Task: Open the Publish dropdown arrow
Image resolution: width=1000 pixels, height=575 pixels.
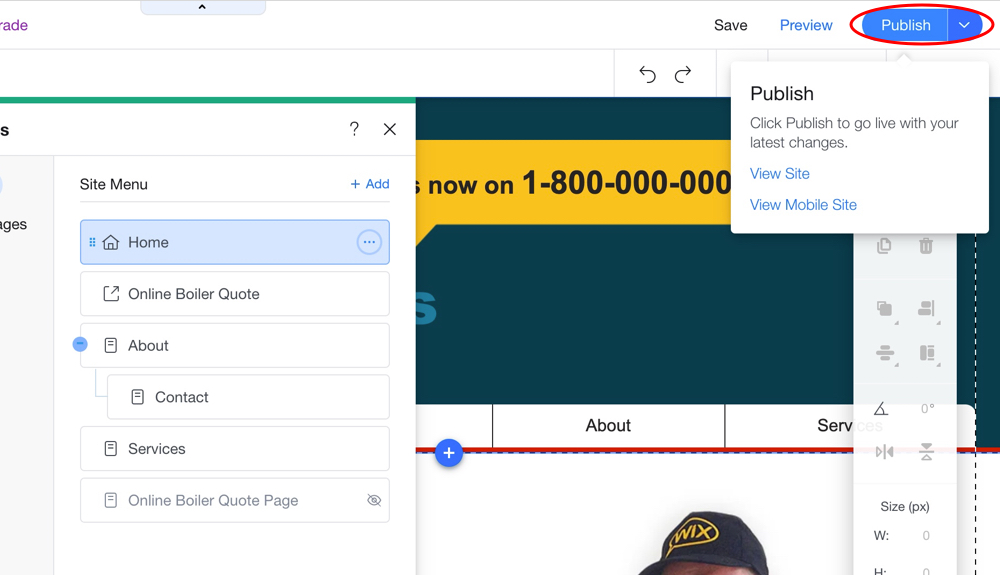Action: click(x=964, y=25)
